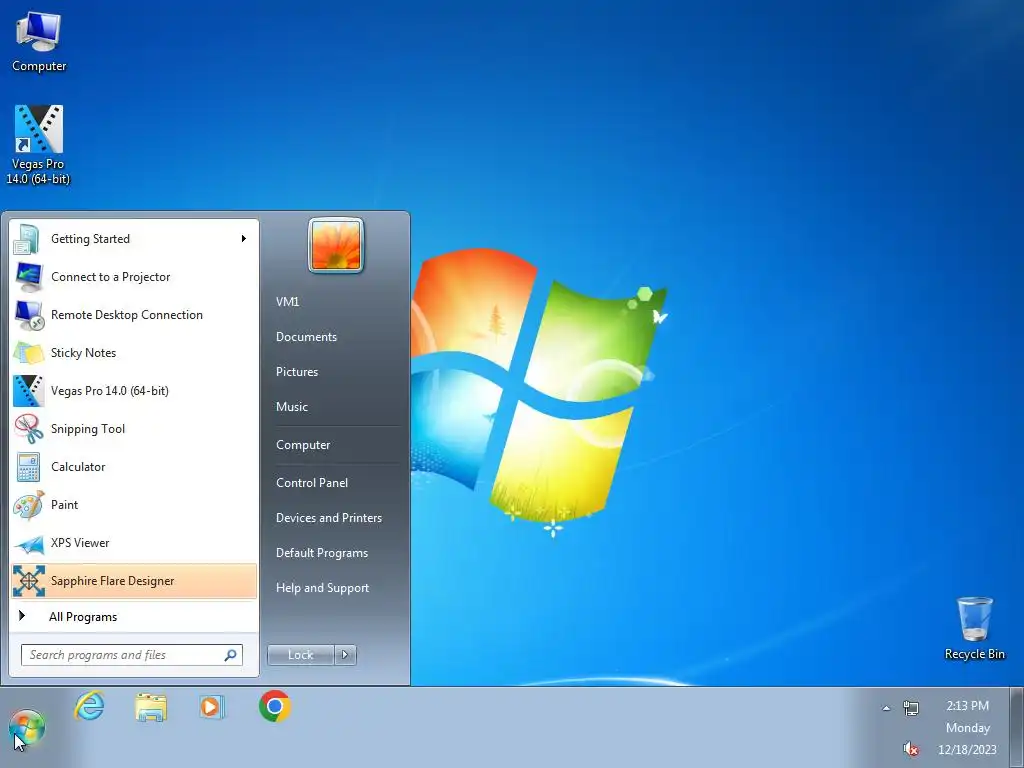Open the Sticky Notes icon

(29, 353)
